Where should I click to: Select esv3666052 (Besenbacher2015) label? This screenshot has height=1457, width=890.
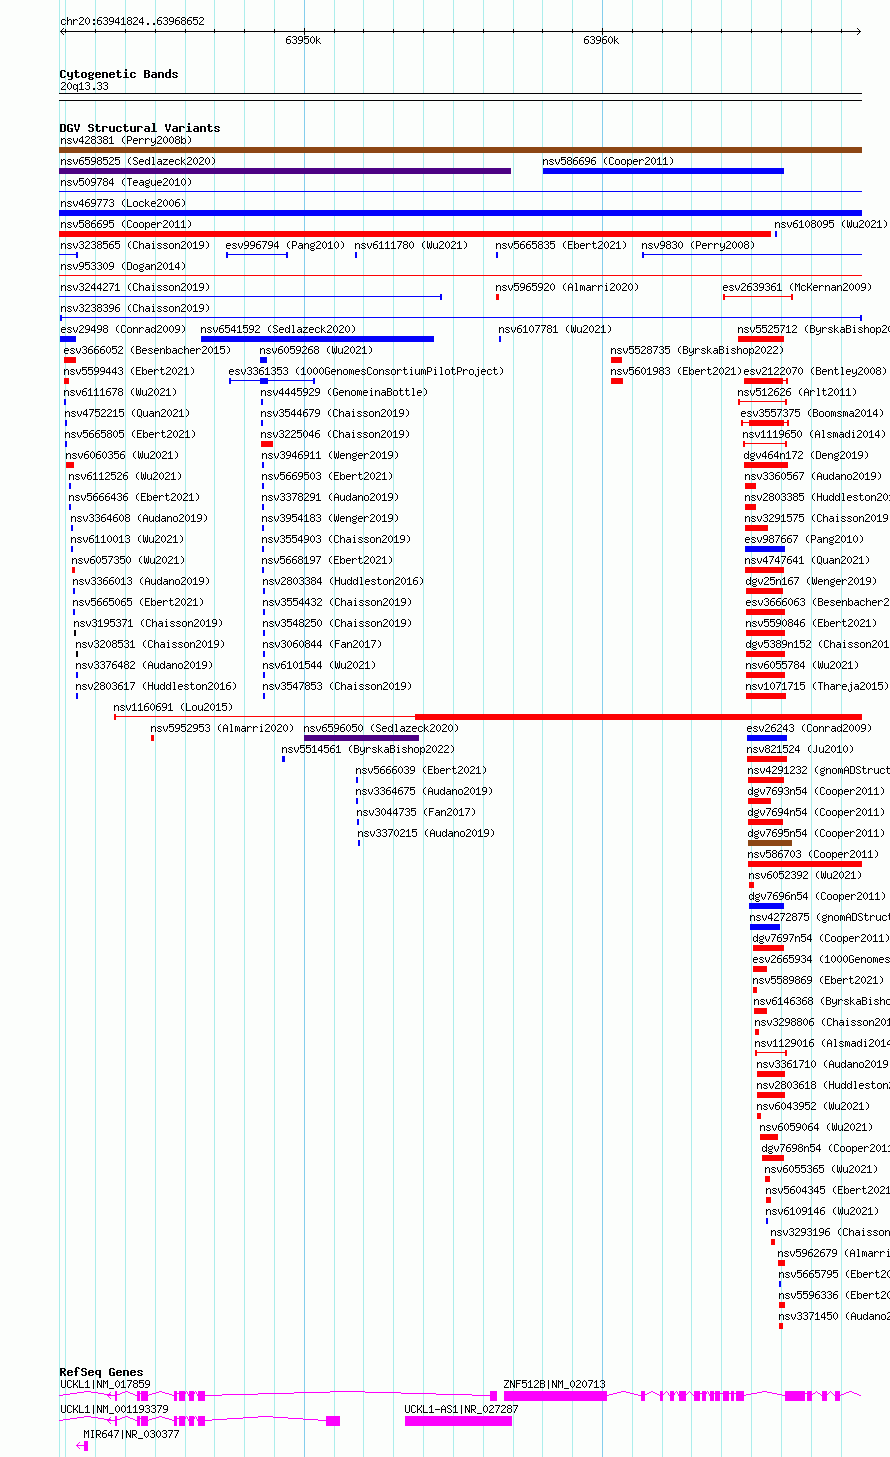pos(147,350)
